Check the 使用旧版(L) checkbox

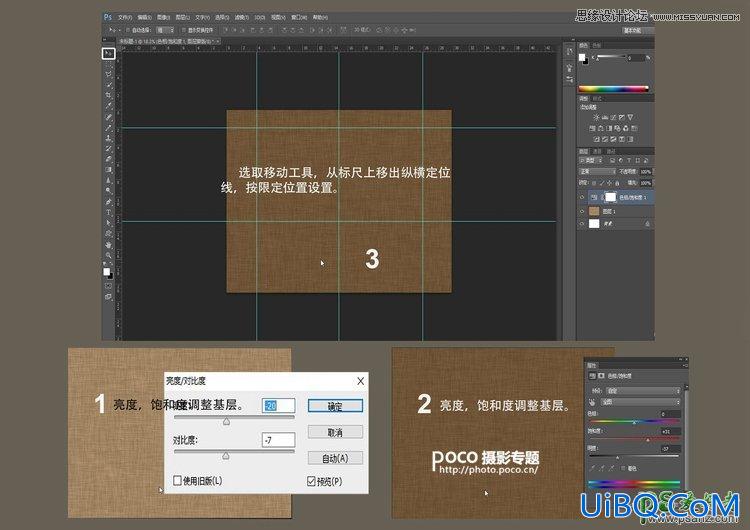click(177, 480)
